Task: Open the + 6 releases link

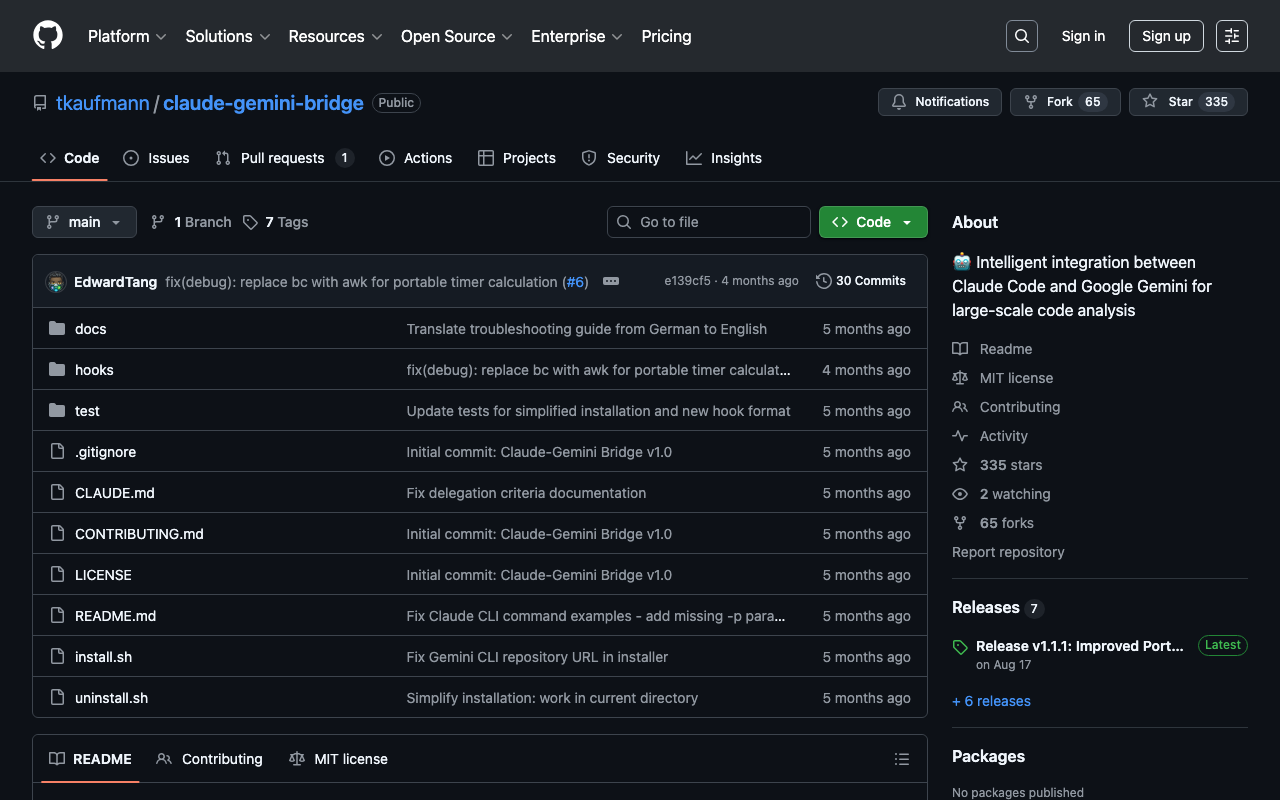Action: pos(991,701)
